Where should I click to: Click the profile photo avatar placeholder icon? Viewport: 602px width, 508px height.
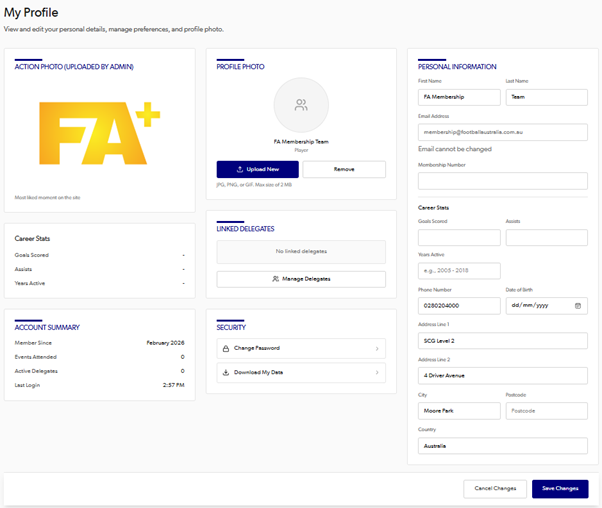(301, 105)
